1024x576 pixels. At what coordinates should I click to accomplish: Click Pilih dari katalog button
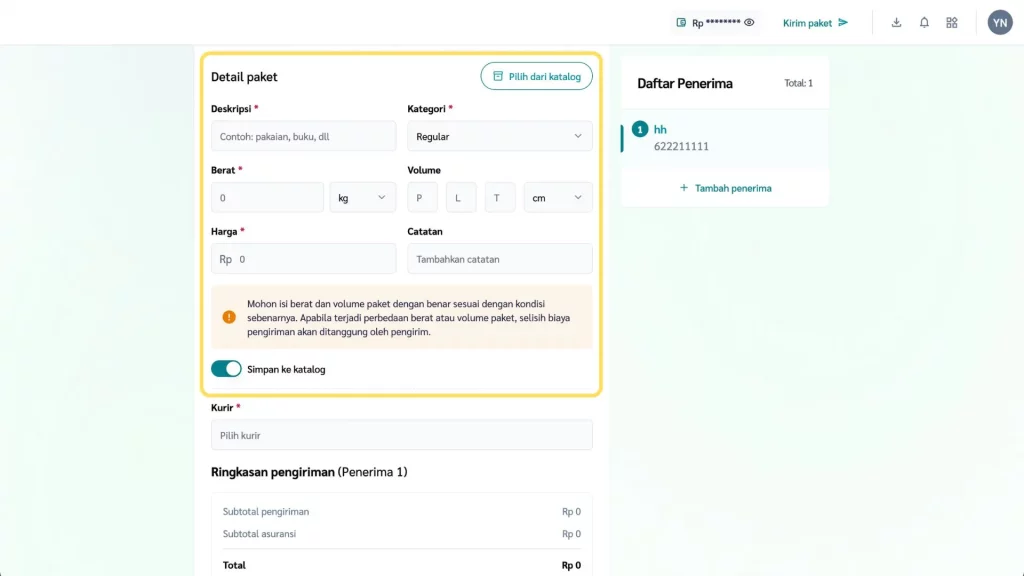click(x=536, y=76)
